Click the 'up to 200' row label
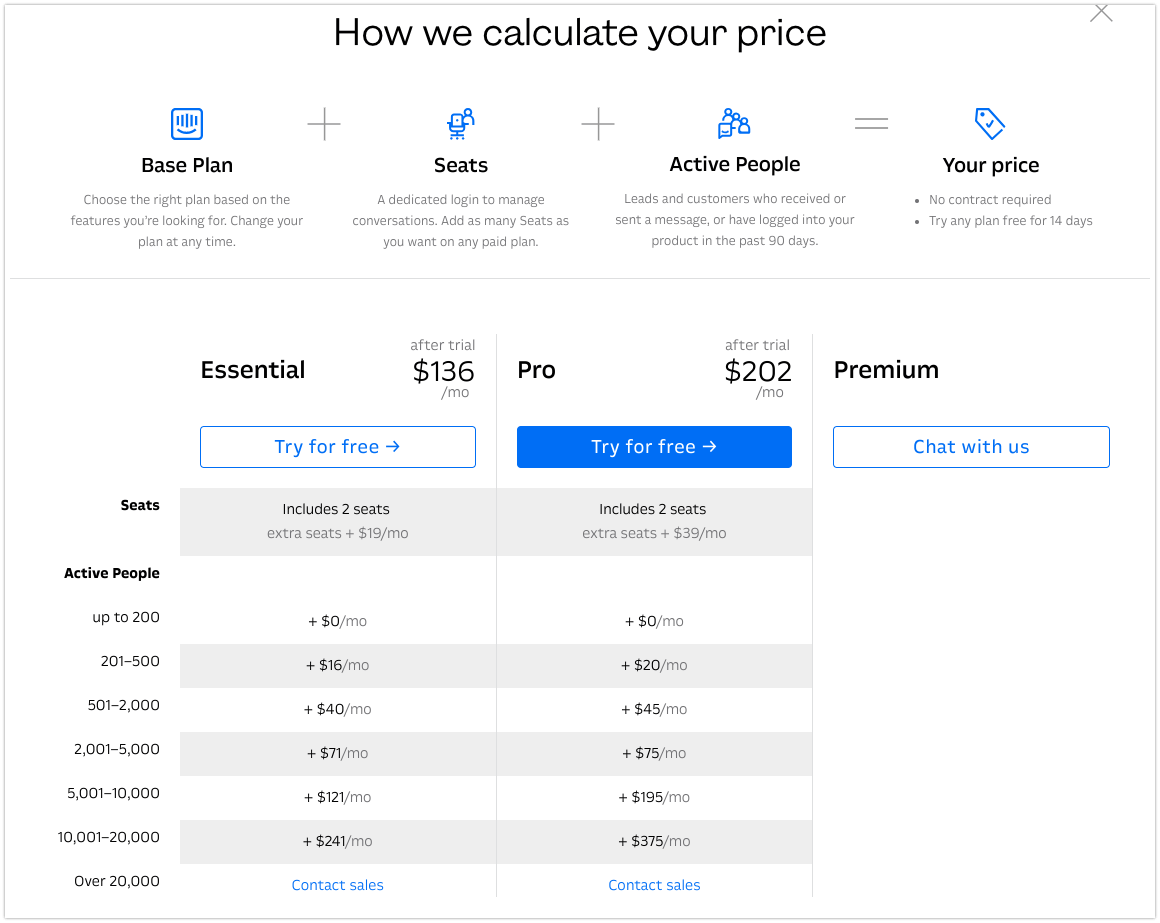The height and width of the screenshot is (923, 1160). coord(126,618)
